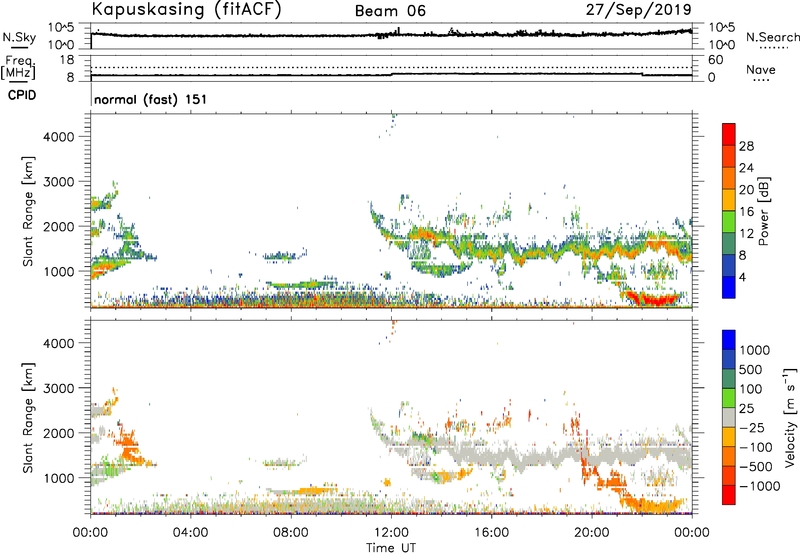Click the 12:00 time axis label
The image size is (800, 554).
pos(391,533)
